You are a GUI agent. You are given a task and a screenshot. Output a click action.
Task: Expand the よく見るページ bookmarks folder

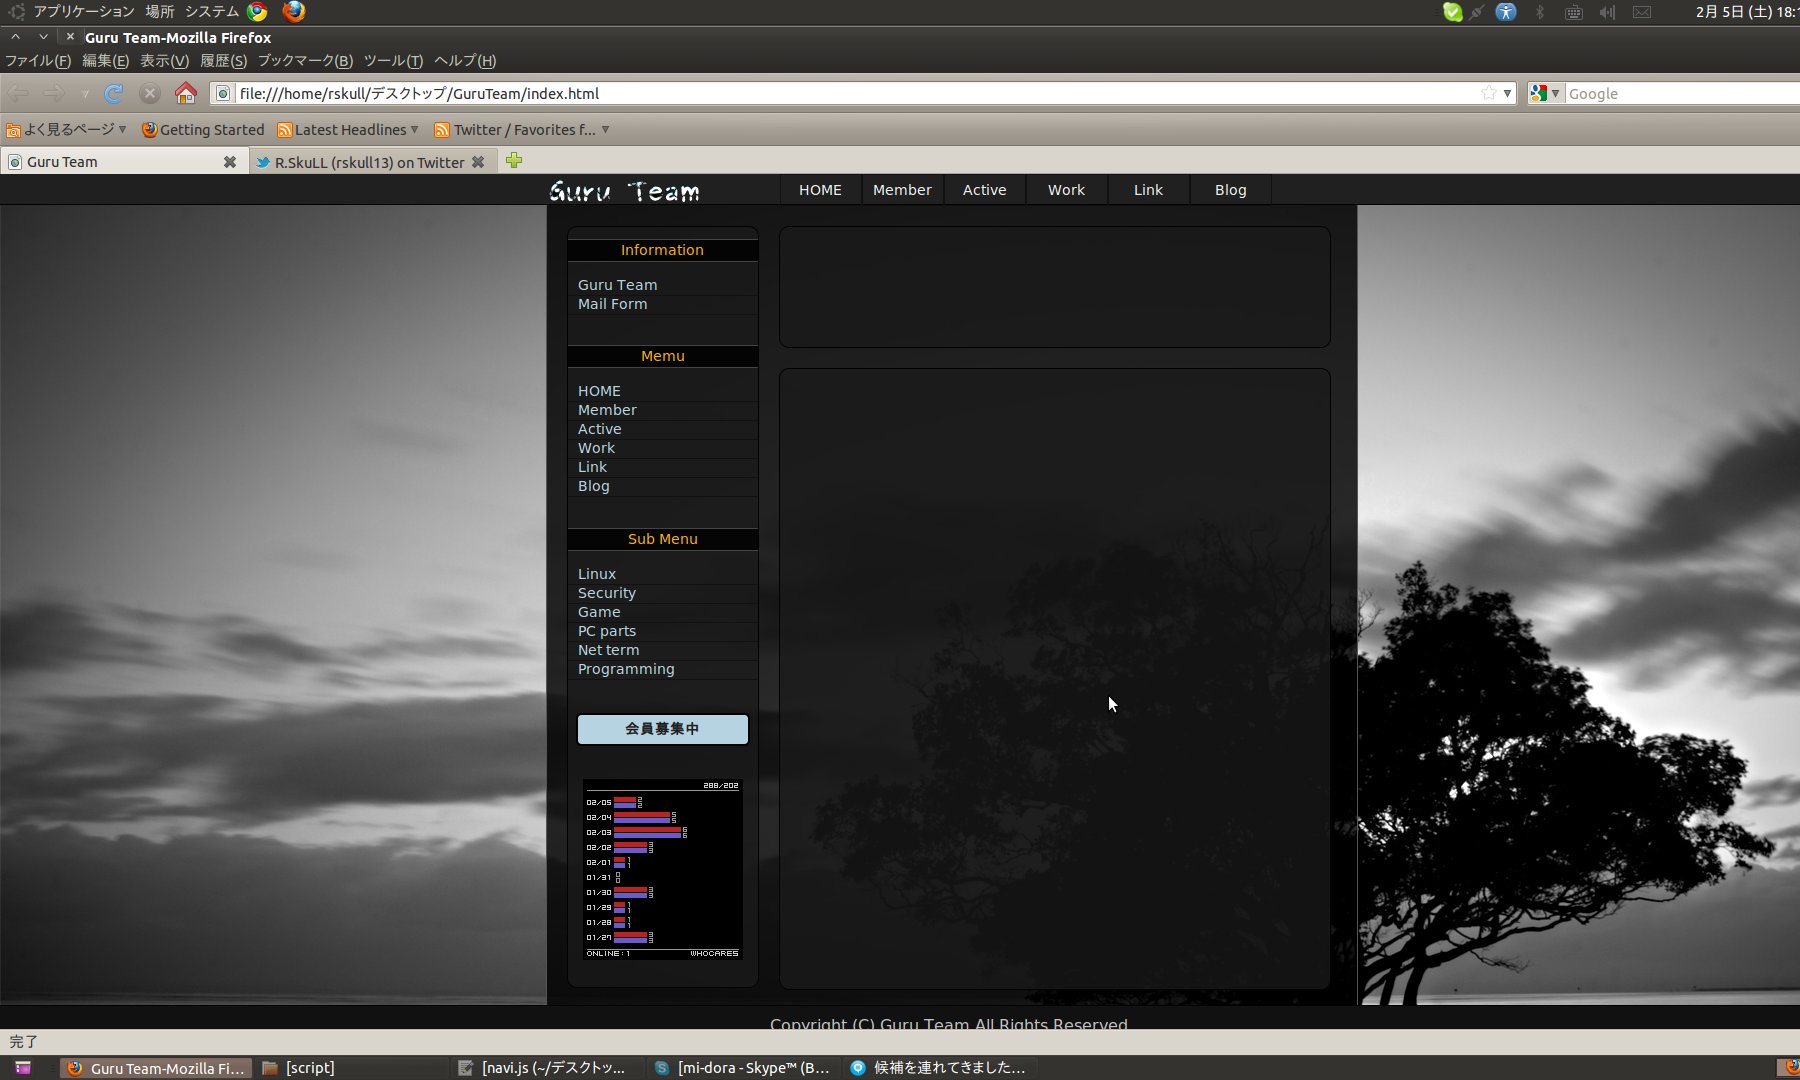(x=66, y=130)
